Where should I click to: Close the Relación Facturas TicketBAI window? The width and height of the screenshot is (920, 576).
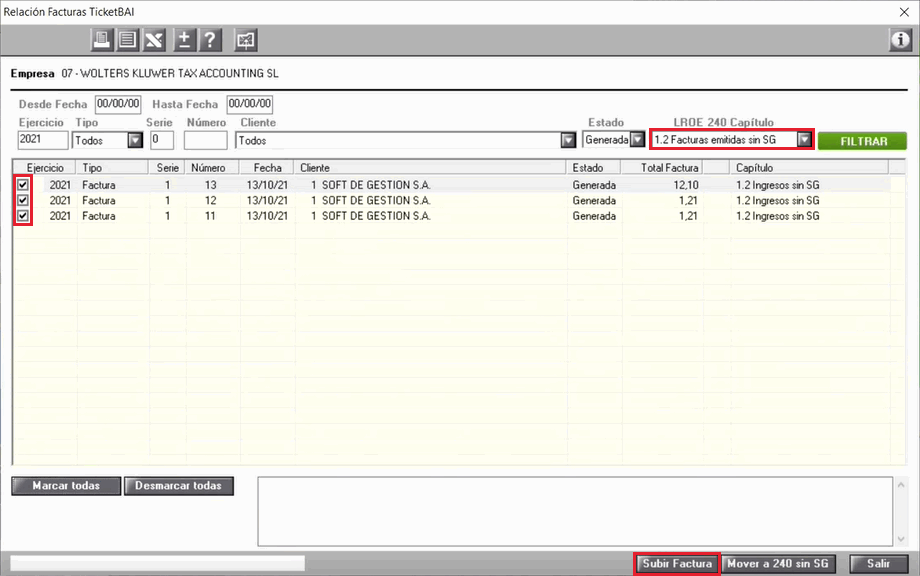pyautogui.click(x=904, y=12)
